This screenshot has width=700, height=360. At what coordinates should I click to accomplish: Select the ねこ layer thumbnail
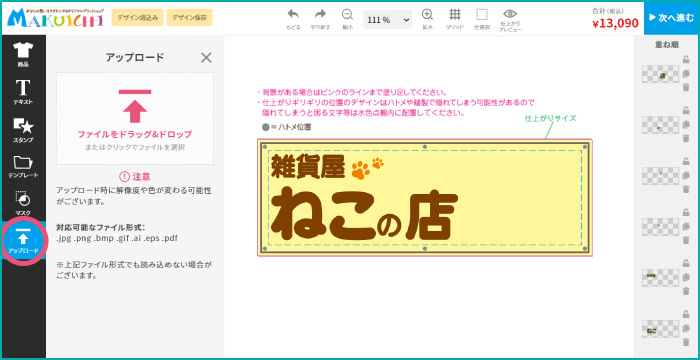point(660,329)
